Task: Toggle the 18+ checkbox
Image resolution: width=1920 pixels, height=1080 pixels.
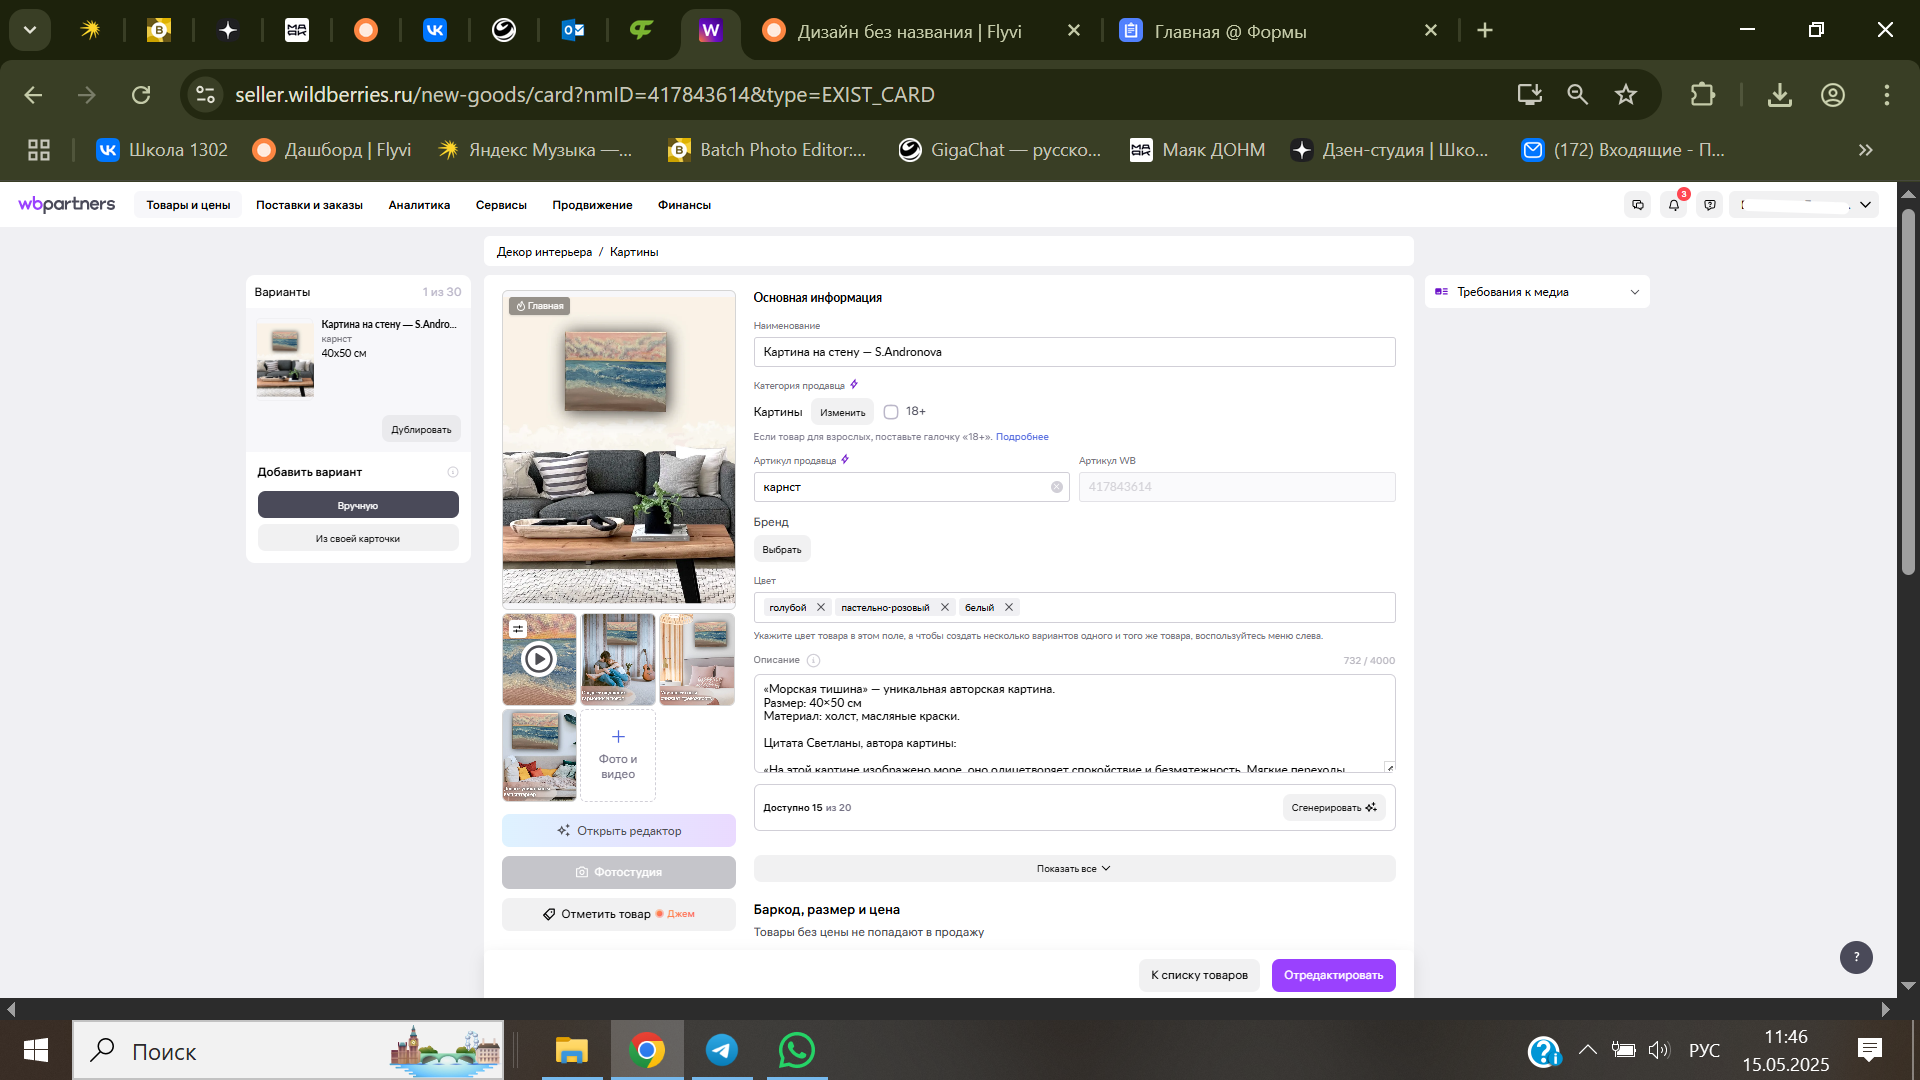Action: (891, 412)
